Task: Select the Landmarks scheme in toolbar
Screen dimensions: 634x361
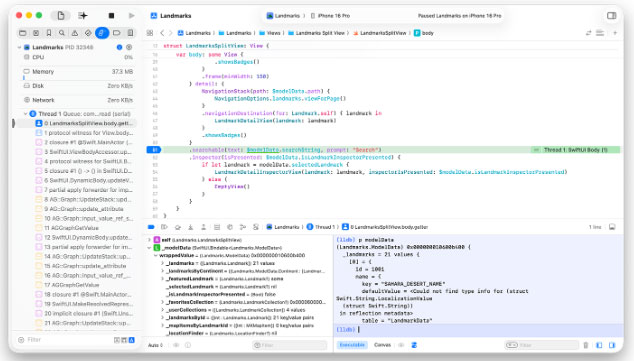Action: pos(283,16)
